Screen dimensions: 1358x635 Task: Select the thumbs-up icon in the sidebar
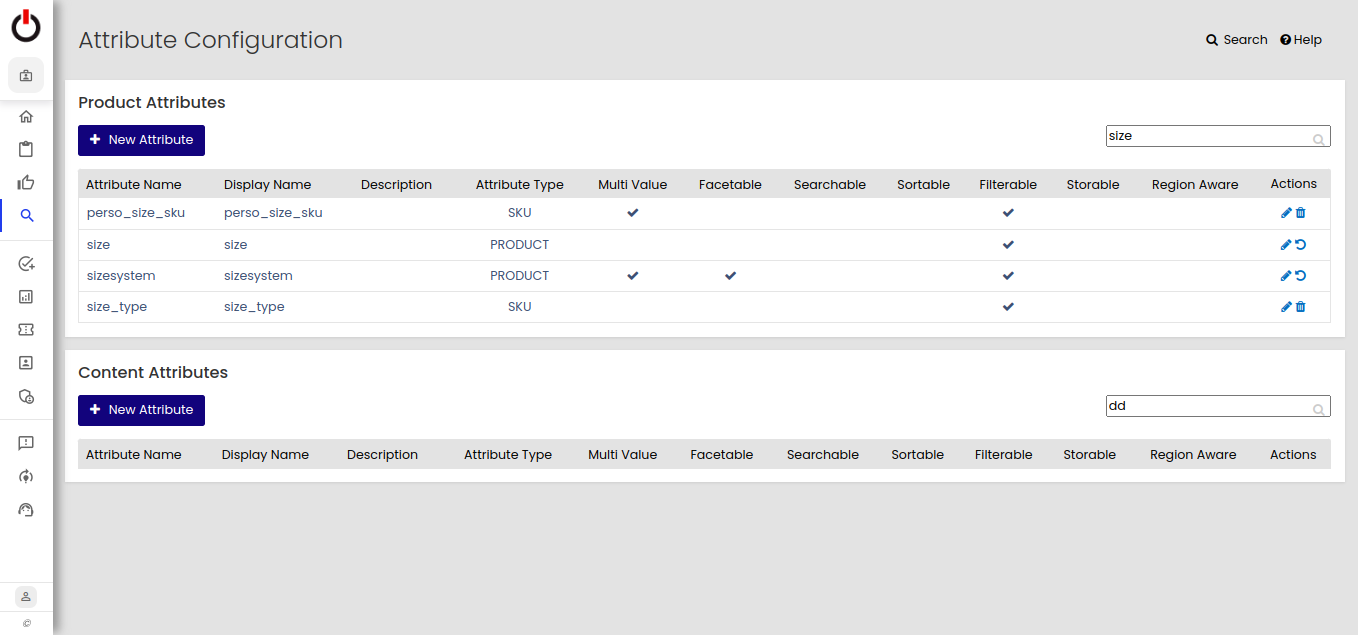[x=26, y=182]
